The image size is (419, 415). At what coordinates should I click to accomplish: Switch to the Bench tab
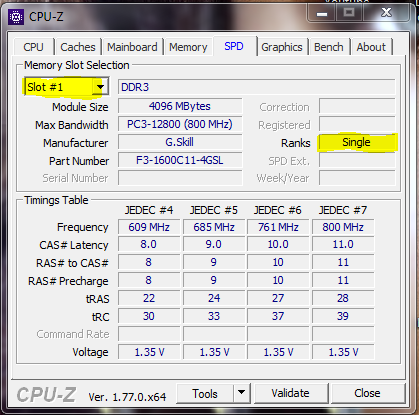(329, 47)
